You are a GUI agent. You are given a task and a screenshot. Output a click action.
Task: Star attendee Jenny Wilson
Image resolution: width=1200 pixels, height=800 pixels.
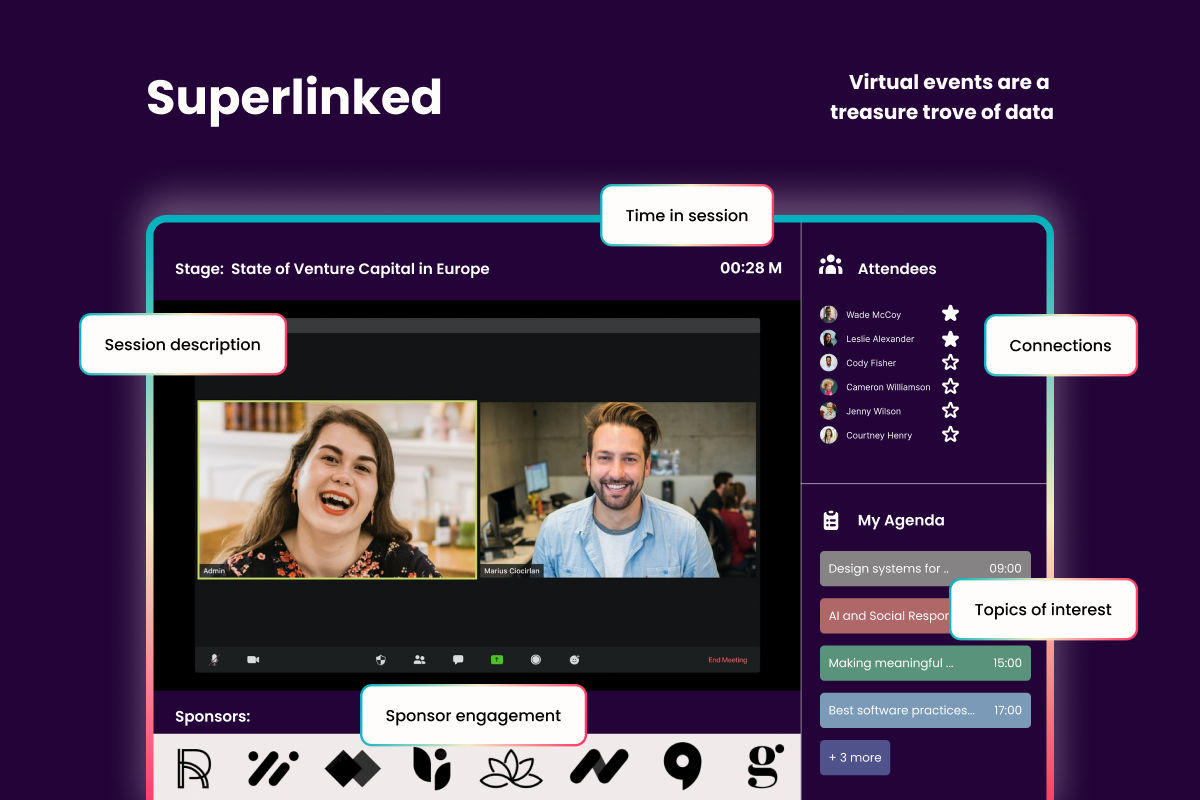(950, 410)
